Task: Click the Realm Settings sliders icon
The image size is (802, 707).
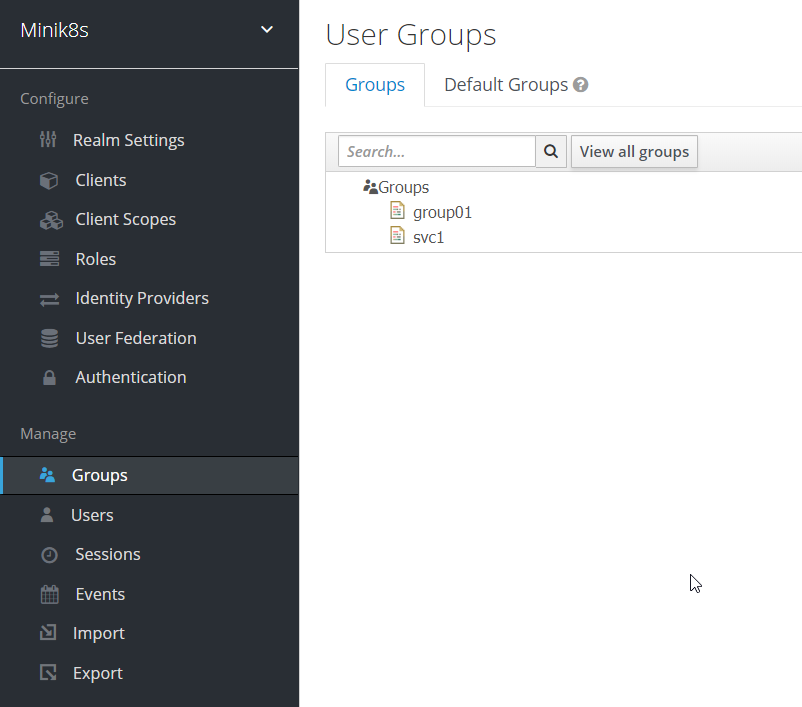Action: click(x=48, y=139)
